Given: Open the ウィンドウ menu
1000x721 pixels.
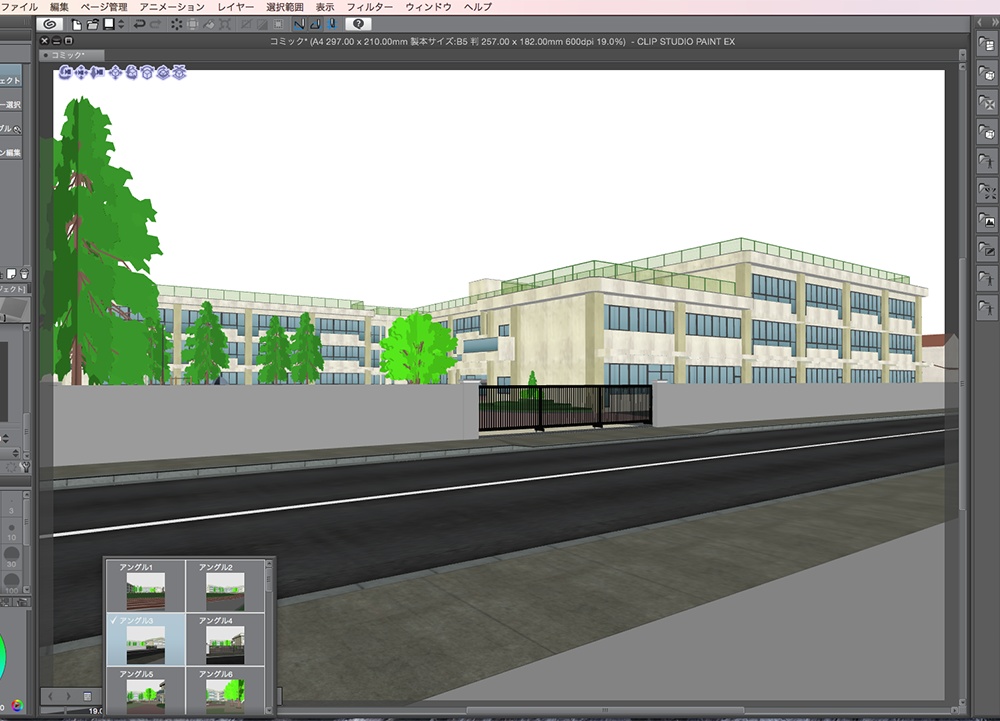Looking at the screenshot, I should tap(428, 7).
